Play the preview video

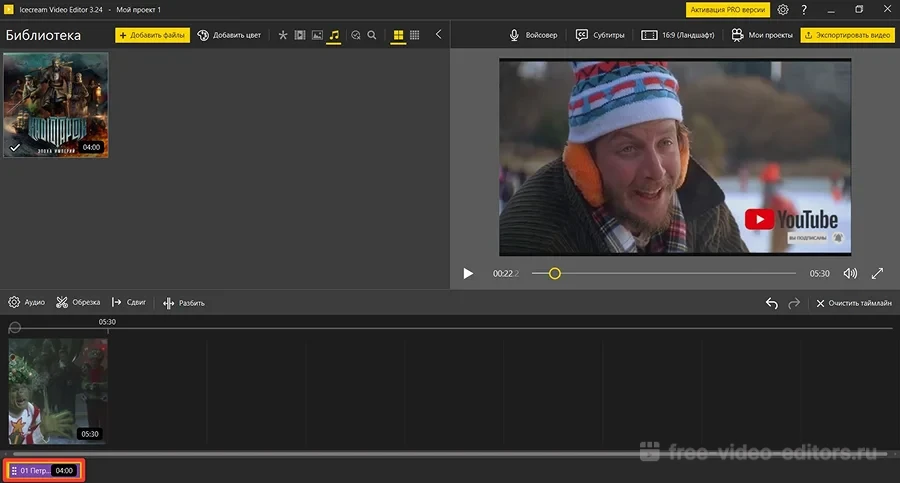tap(468, 273)
